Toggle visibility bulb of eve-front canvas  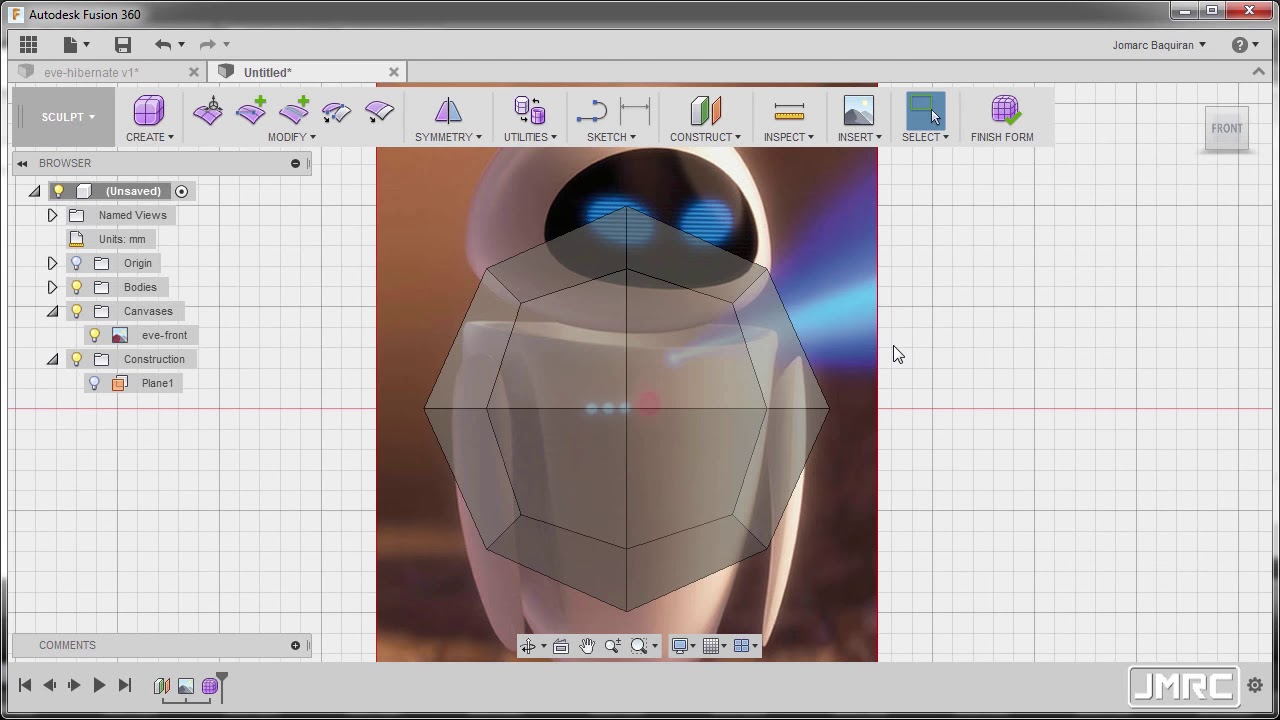pyautogui.click(x=94, y=335)
